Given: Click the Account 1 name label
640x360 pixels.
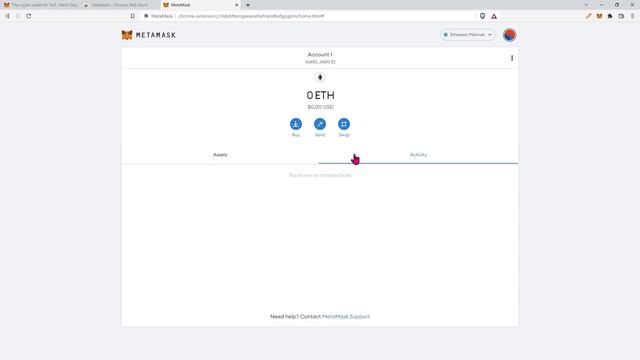Looking at the screenshot, I should (320, 54).
